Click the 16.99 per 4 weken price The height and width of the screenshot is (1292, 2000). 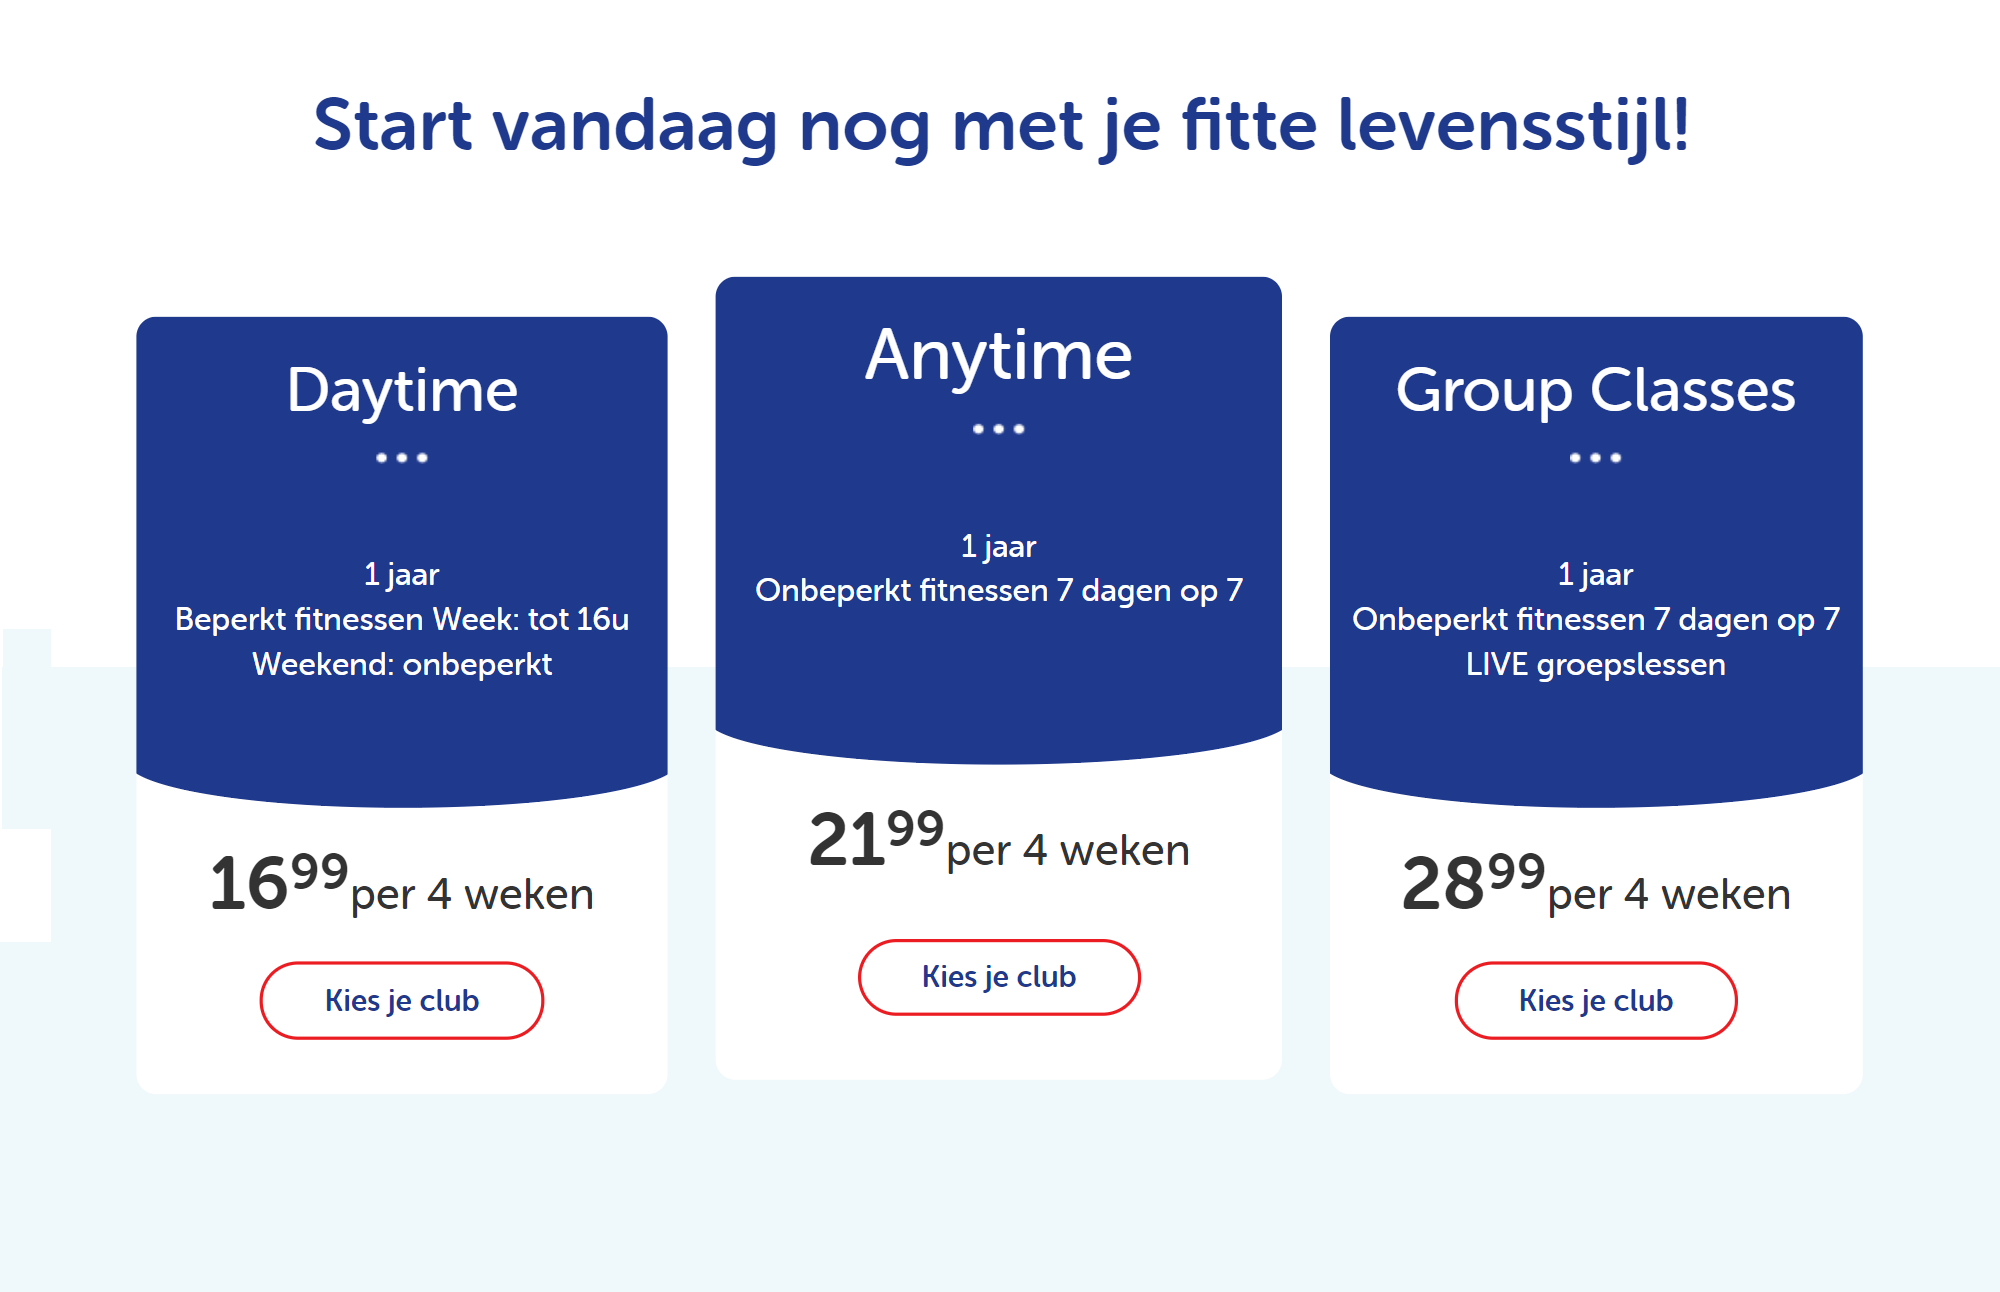coord(401,882)
